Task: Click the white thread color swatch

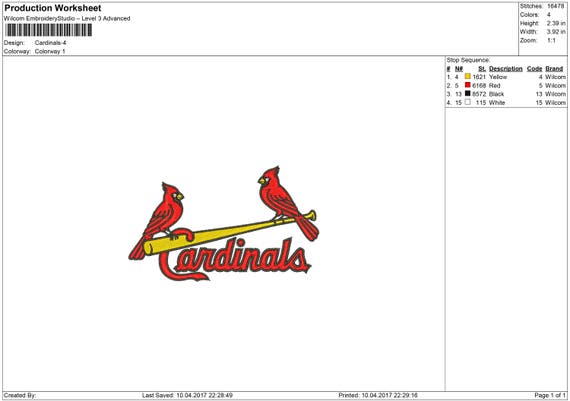Action: click(467, 102)
